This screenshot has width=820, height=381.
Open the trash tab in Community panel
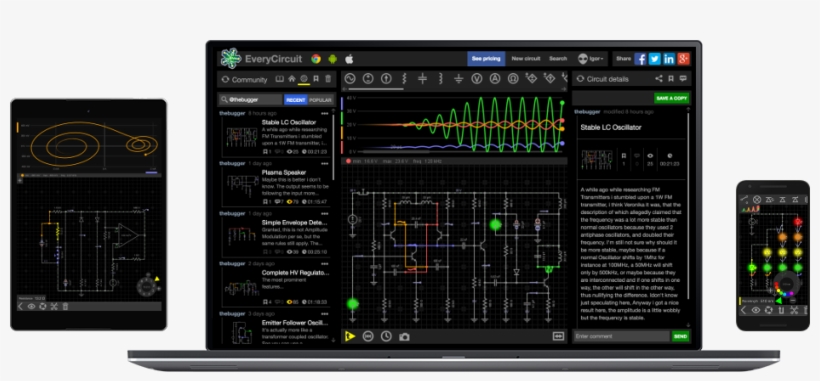click(328, 79)
